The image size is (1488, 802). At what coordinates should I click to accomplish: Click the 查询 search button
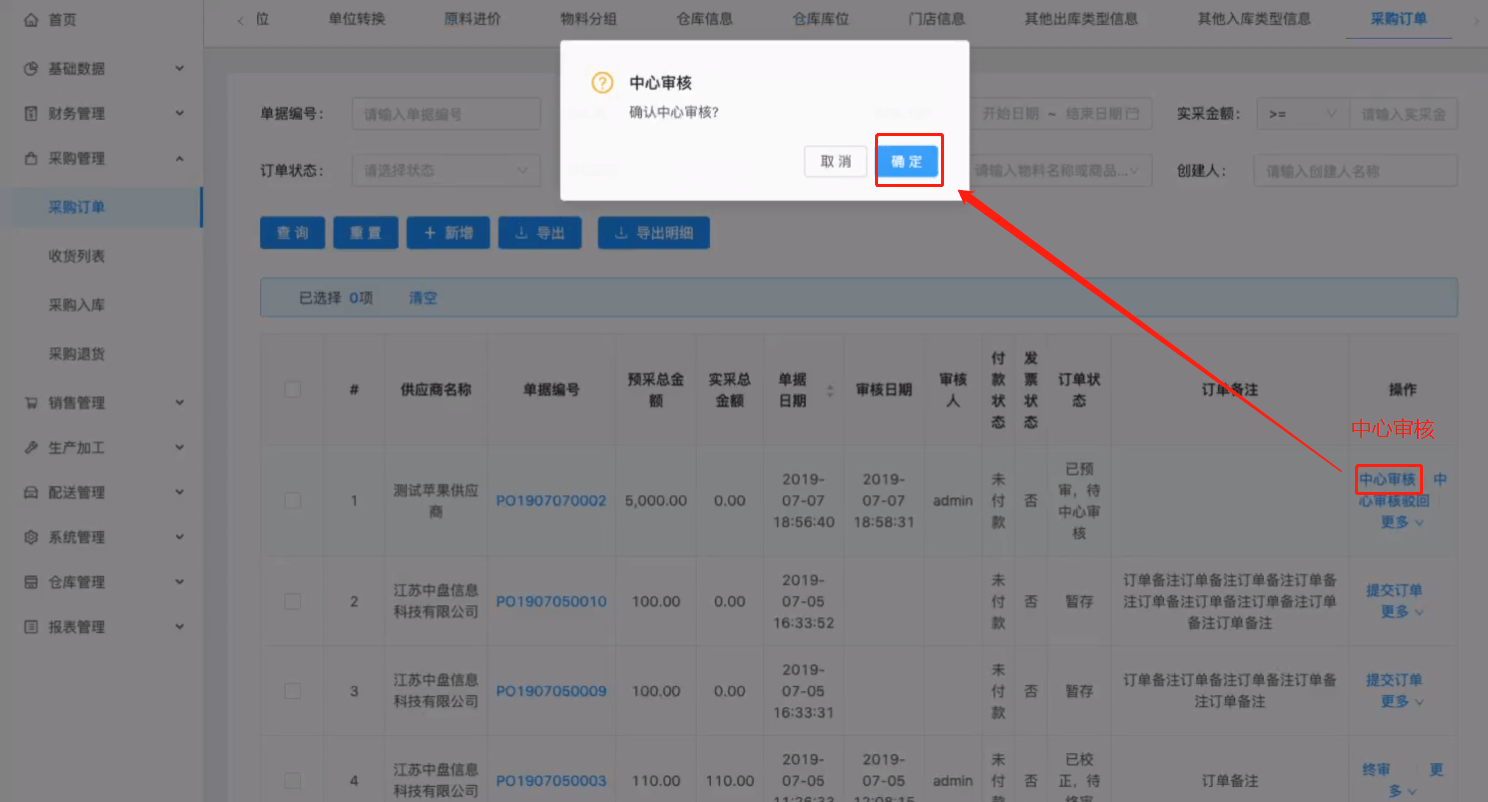click(293, 233)
